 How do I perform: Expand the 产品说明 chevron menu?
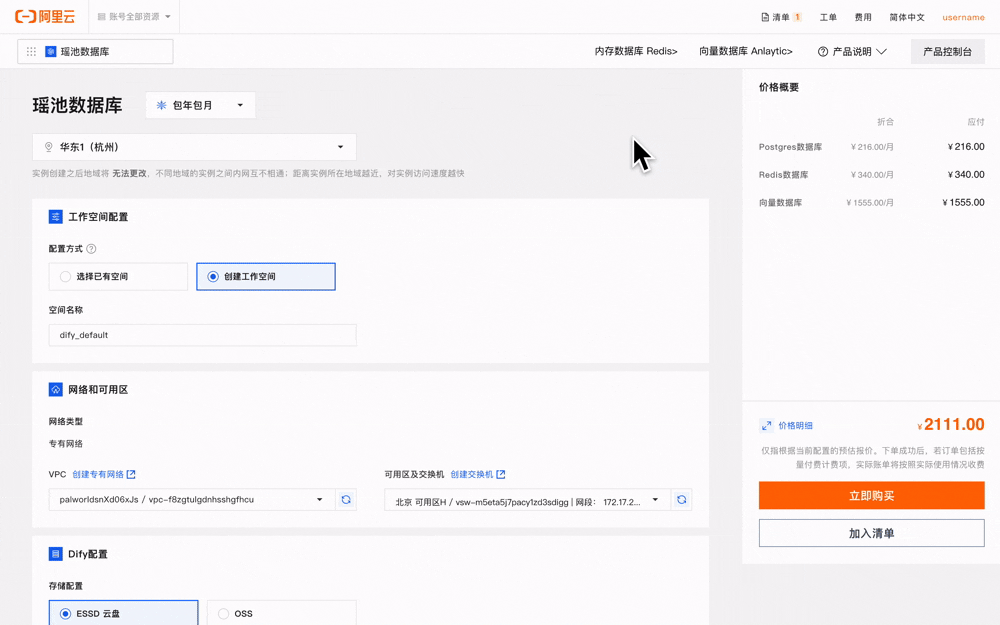pos(881,52)
